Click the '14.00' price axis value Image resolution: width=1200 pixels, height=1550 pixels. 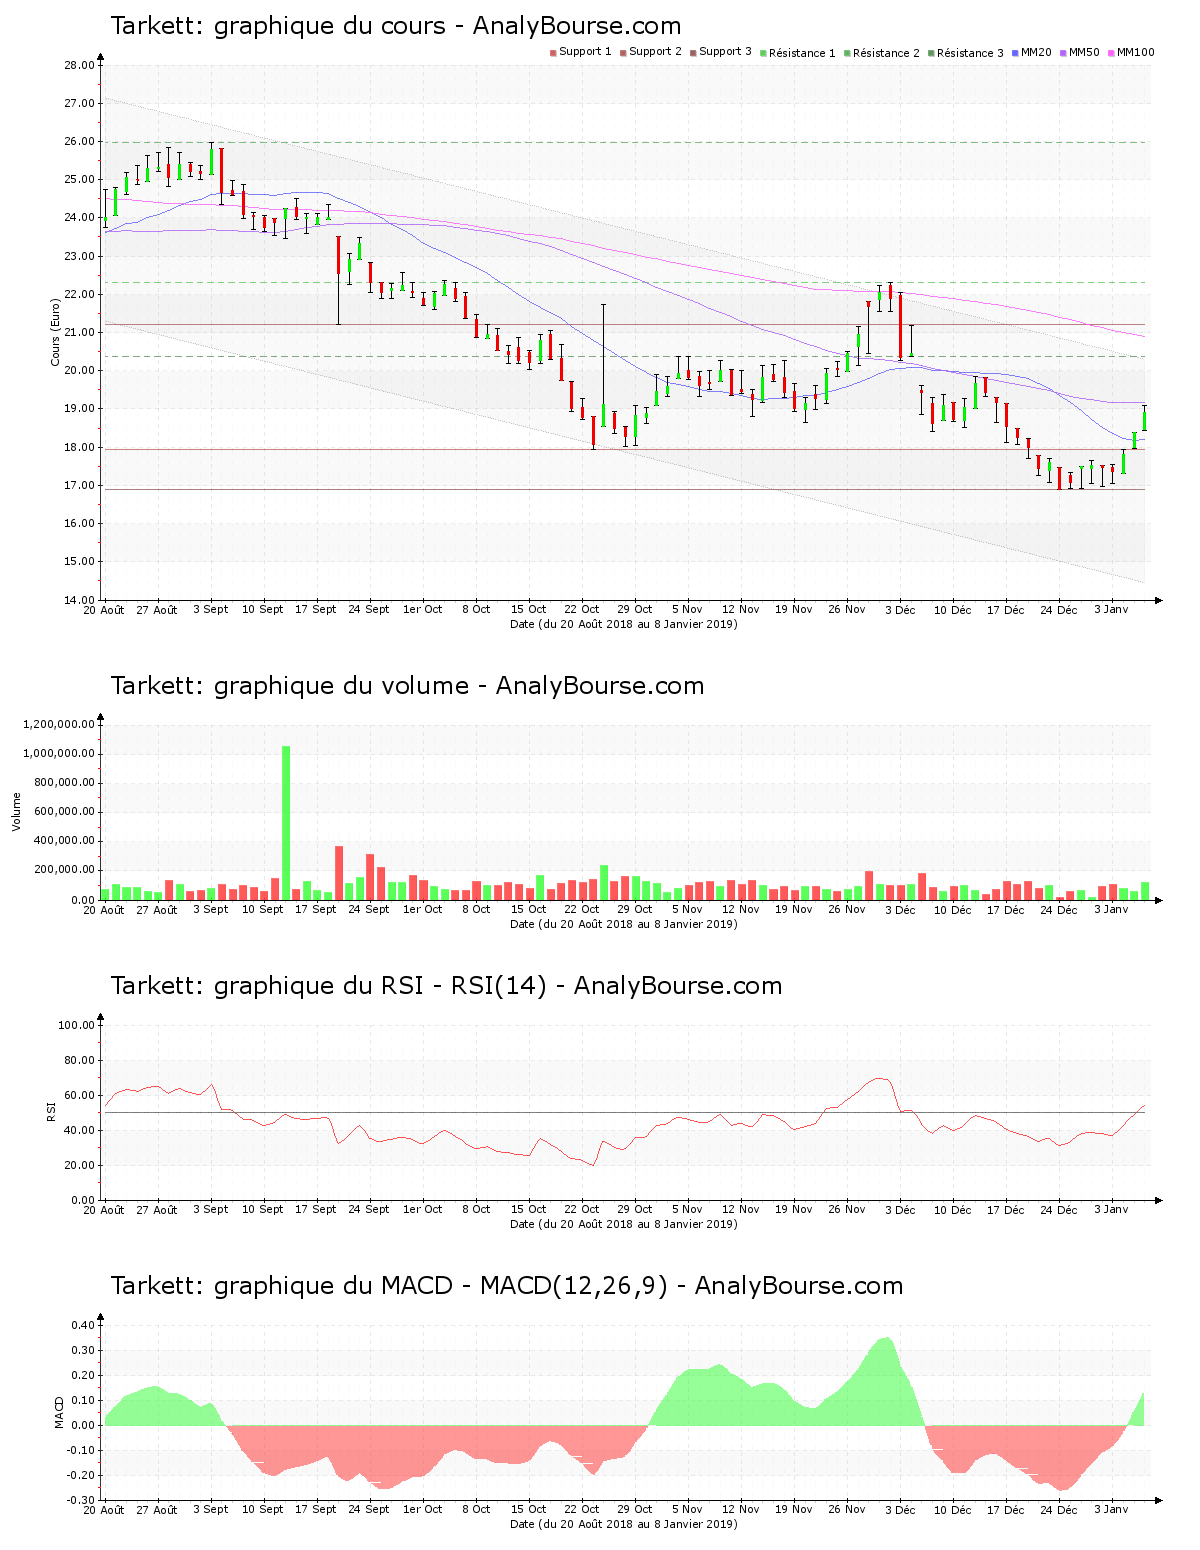(x=79, y=600)
